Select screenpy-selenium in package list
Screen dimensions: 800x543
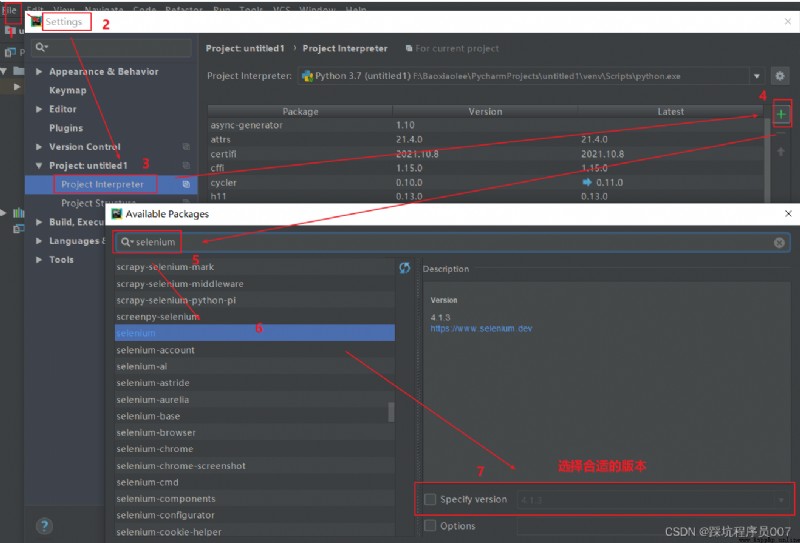tap(255, 316)
